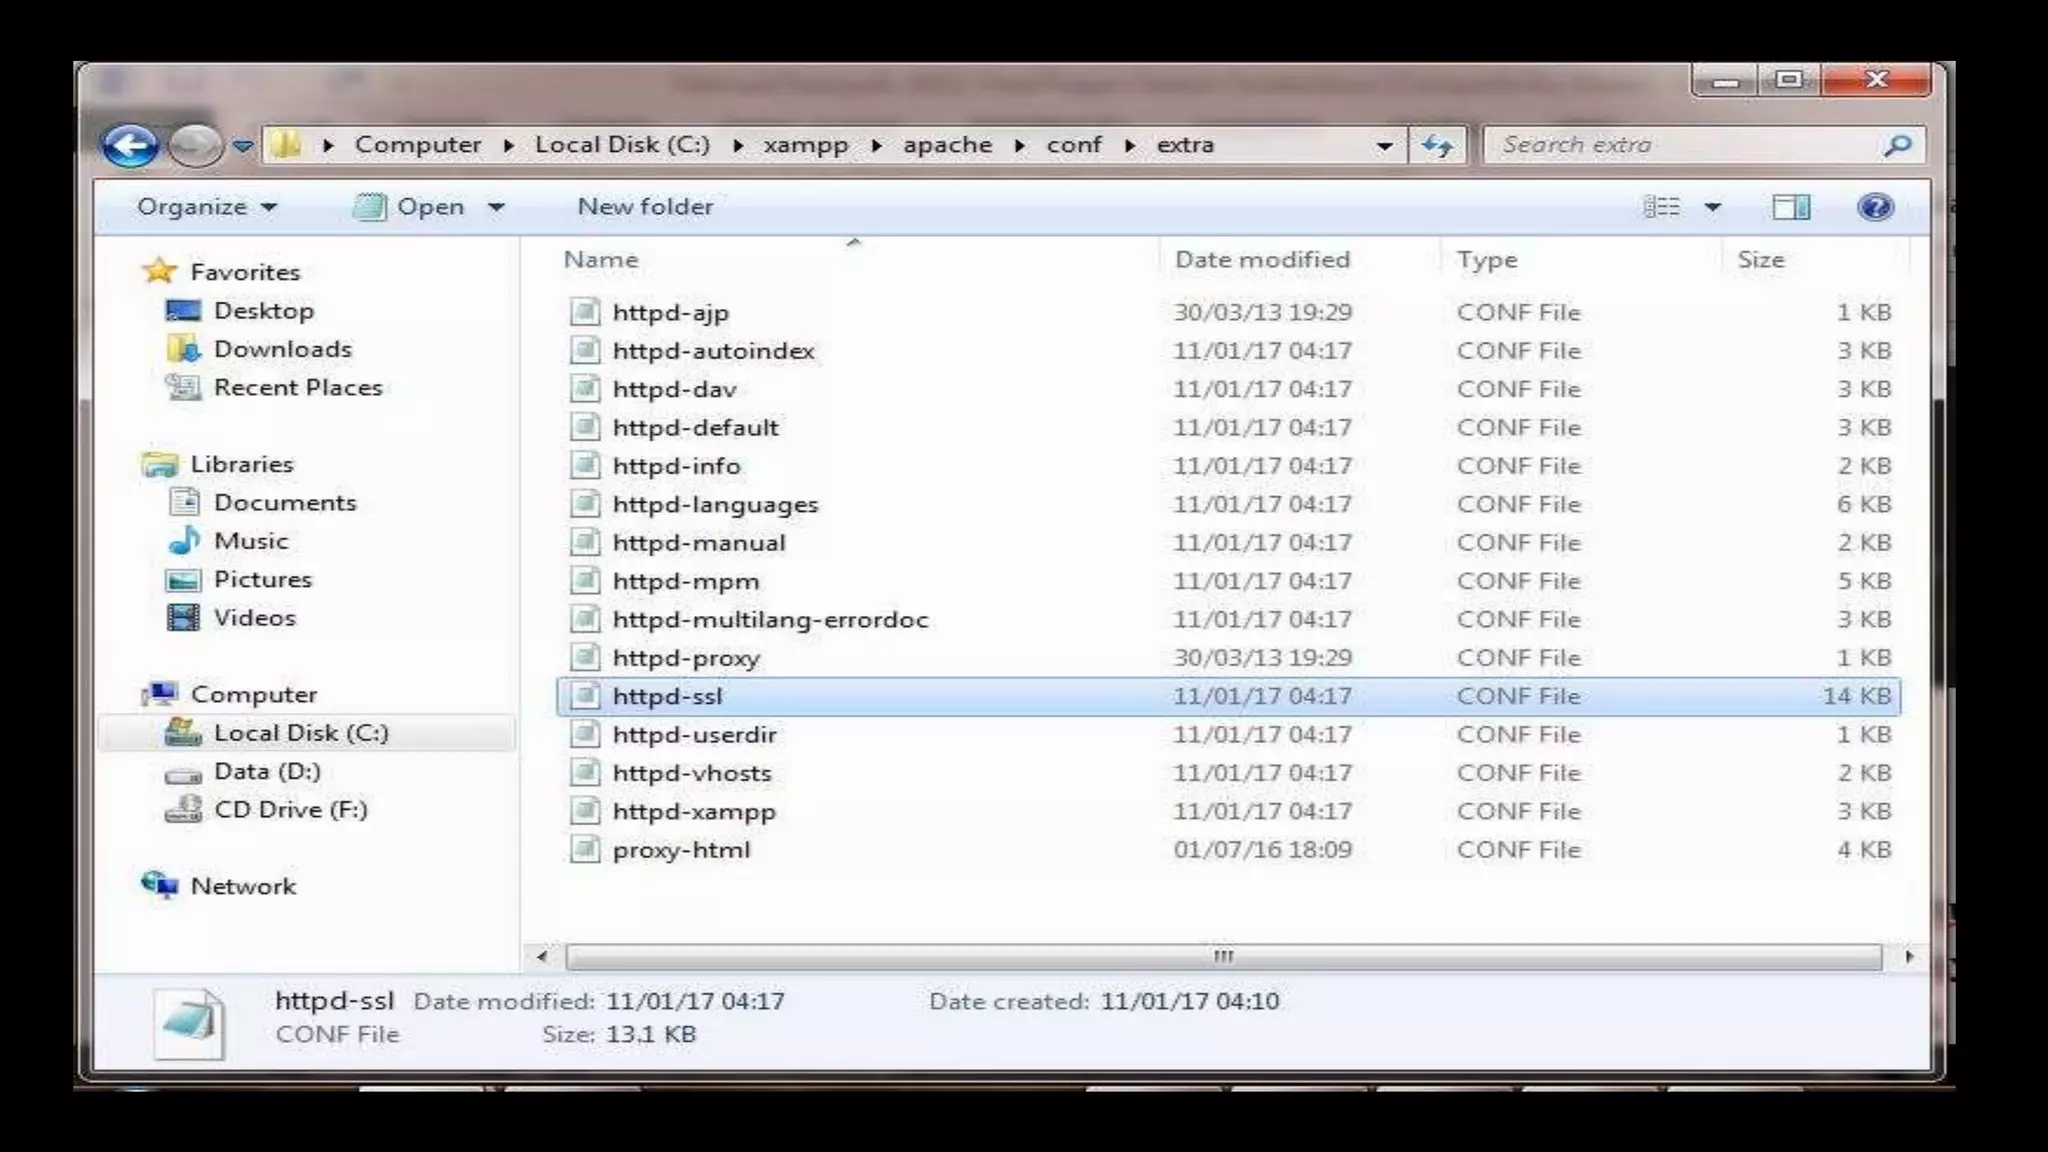Select Data (D:) drive in the navigation pane
Image resolution: width=2048 pixels, height=1152 pixels.
(266, 772)
